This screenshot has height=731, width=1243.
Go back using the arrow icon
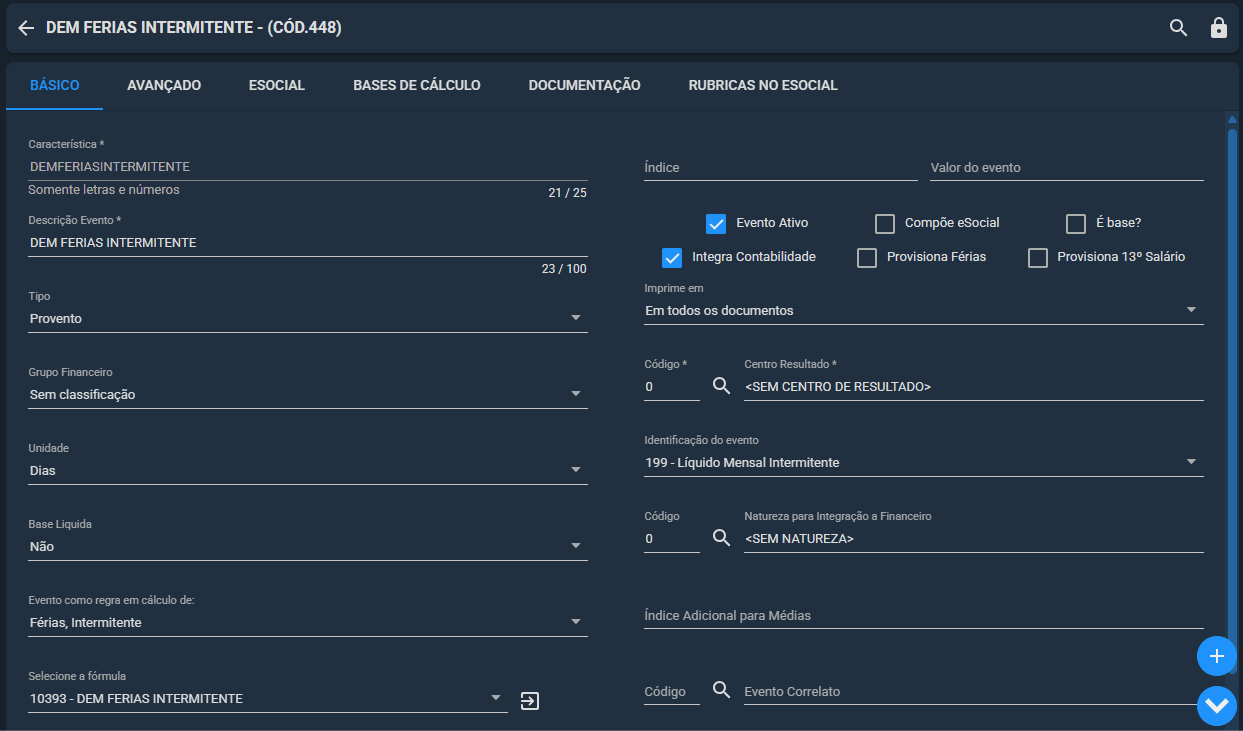26,28
